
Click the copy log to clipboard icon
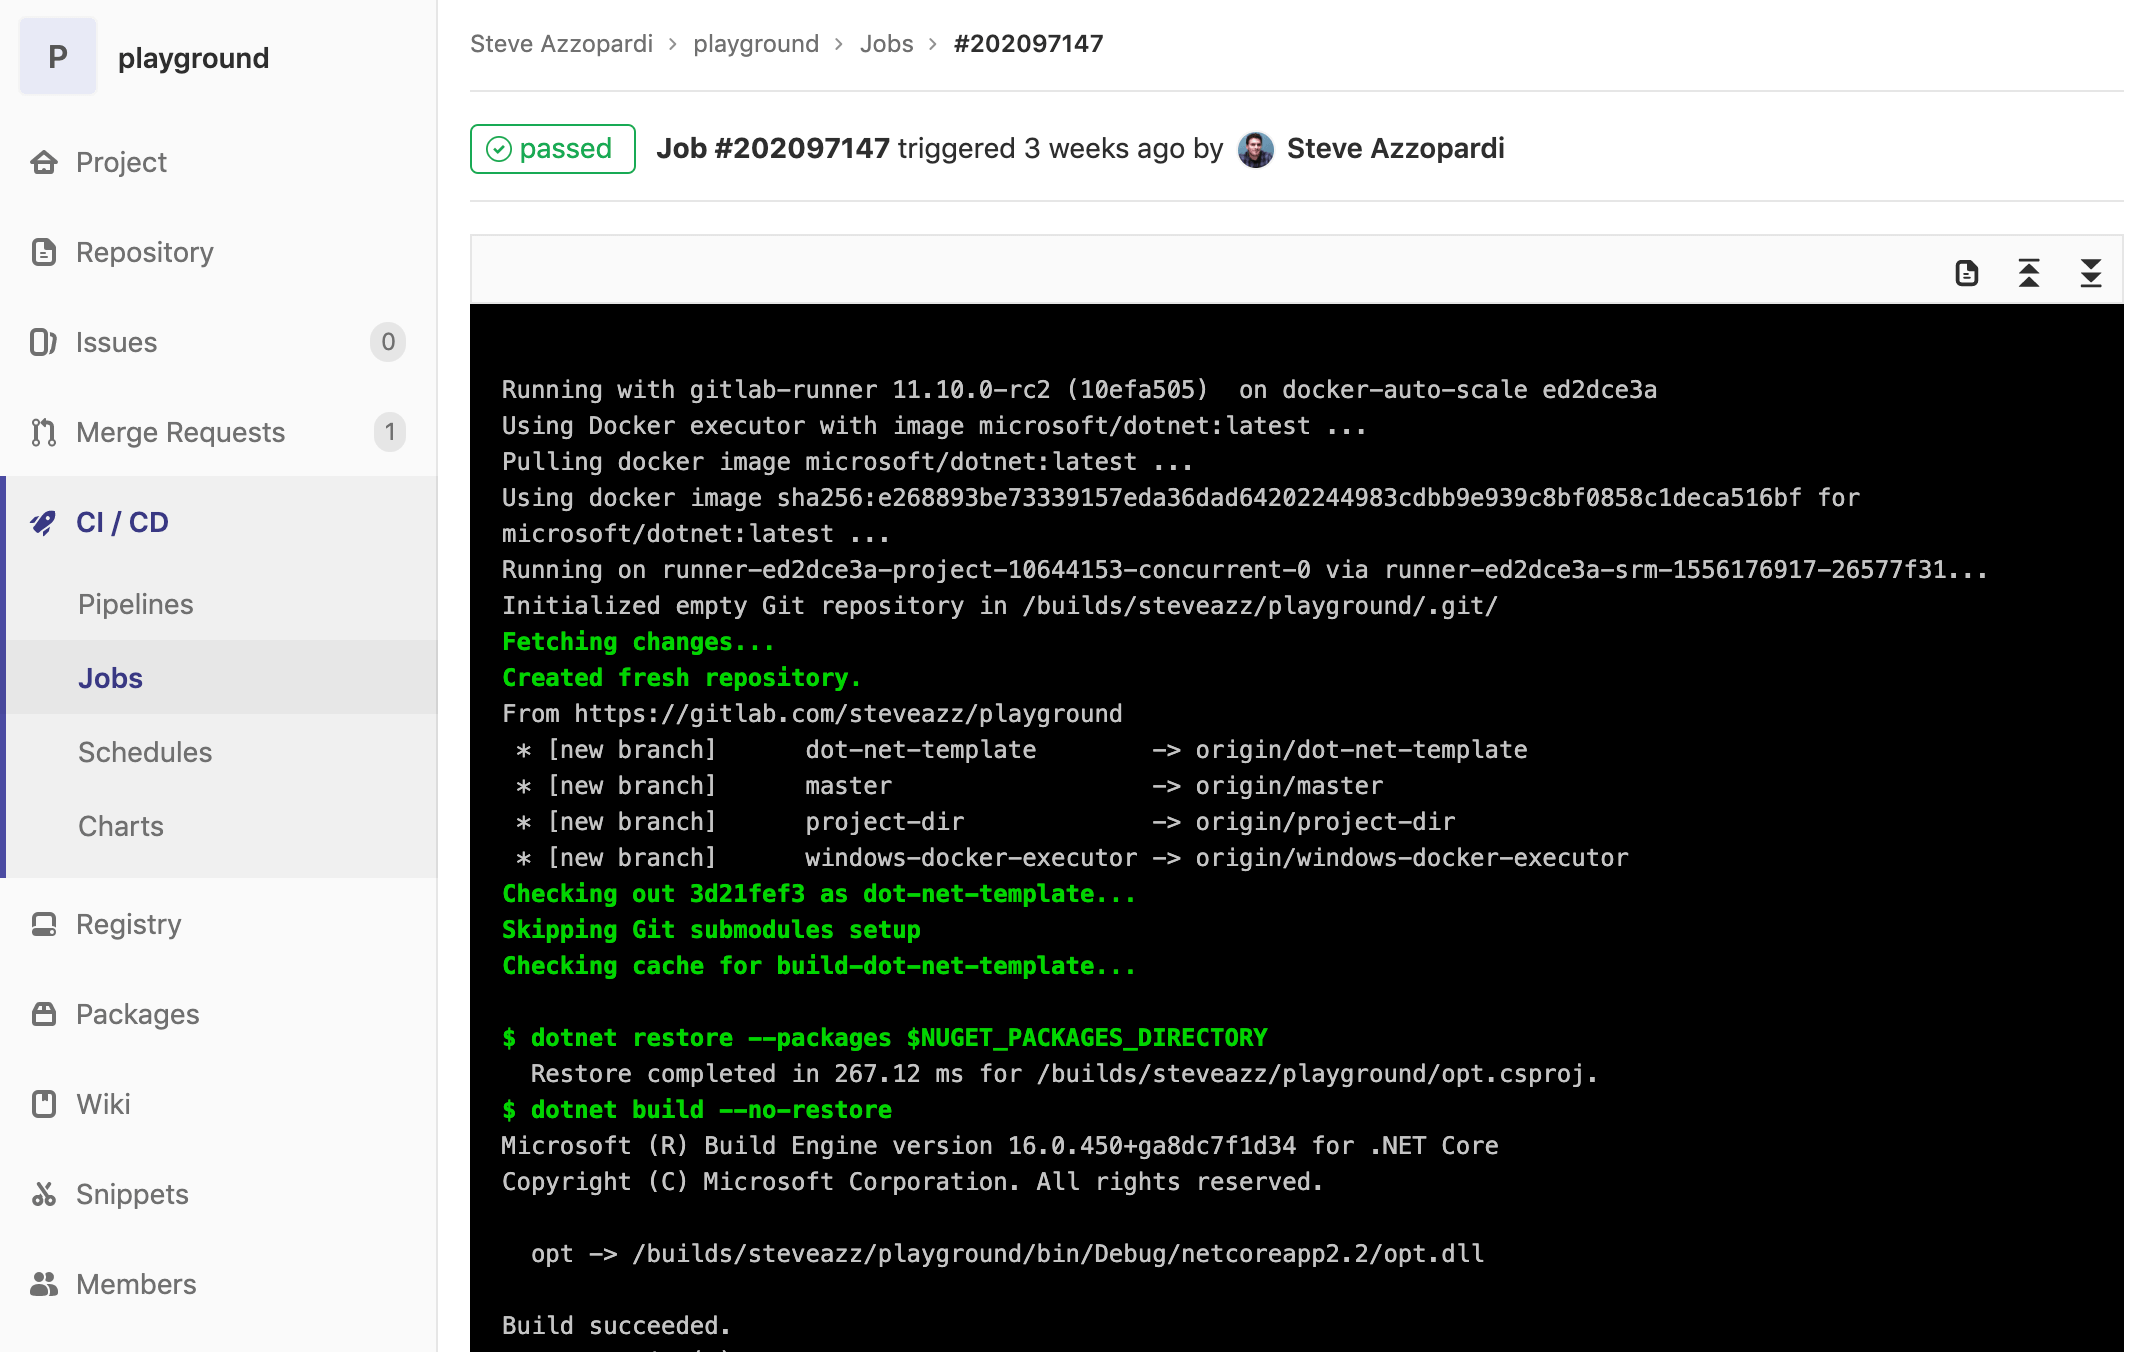pos(1968,273)
